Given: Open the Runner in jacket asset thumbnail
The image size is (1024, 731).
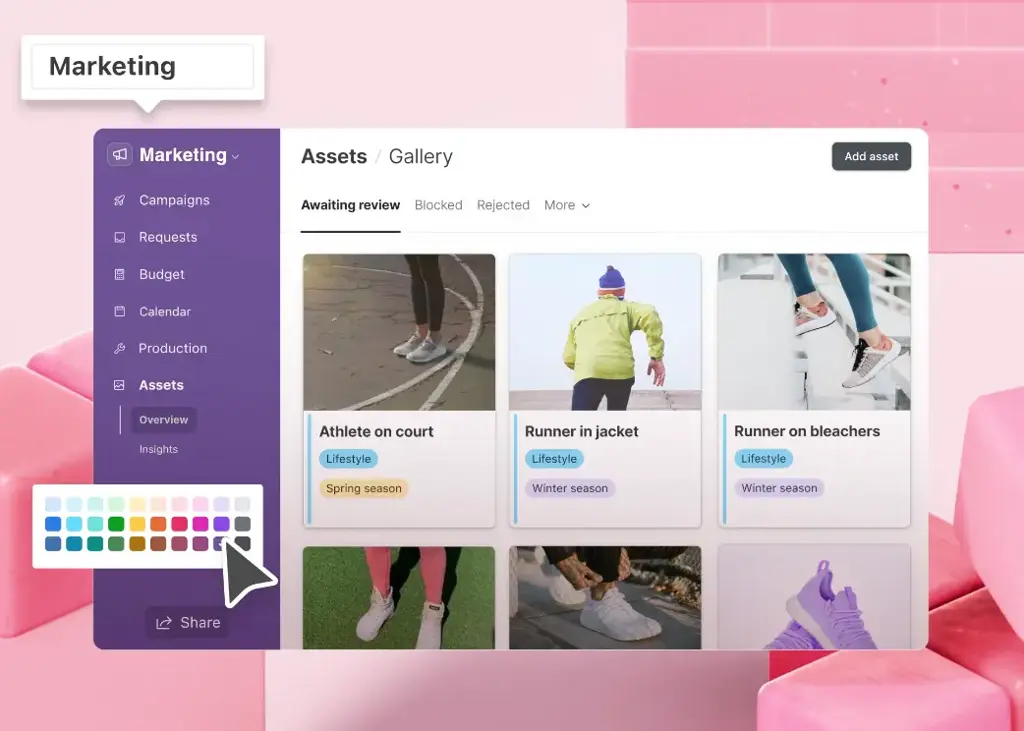Looking at the screenshot, I should (605, 332).
